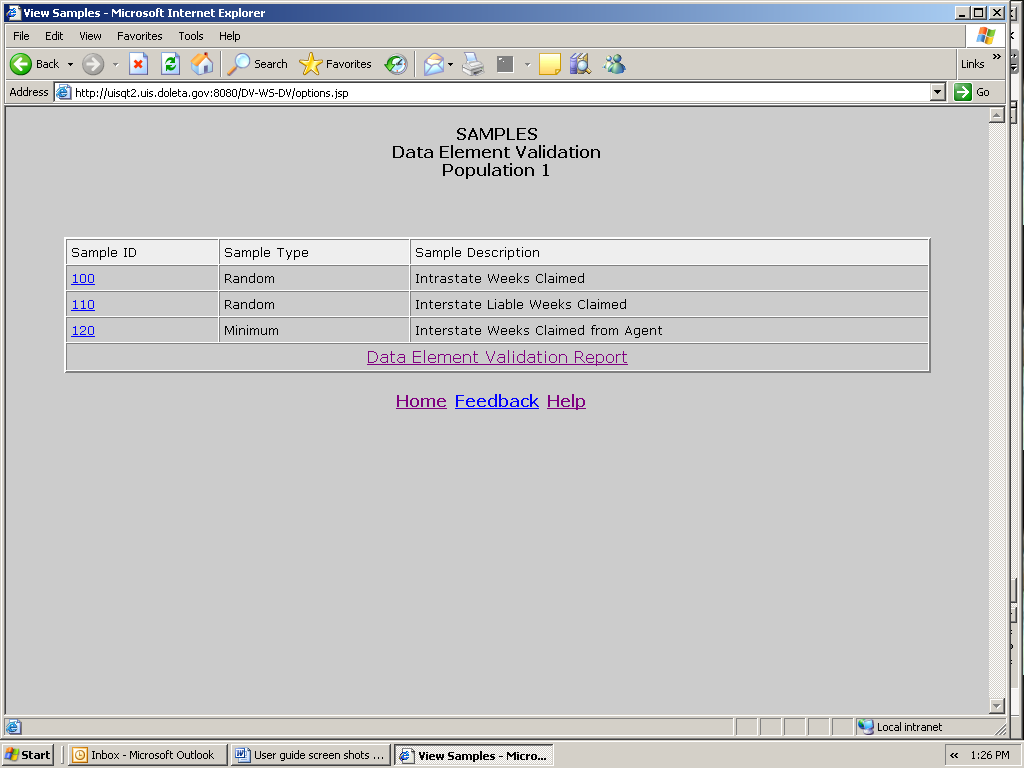1024x768 pixels.
Task: Click the page scrollbar up arrow
Action: (997, 116)
